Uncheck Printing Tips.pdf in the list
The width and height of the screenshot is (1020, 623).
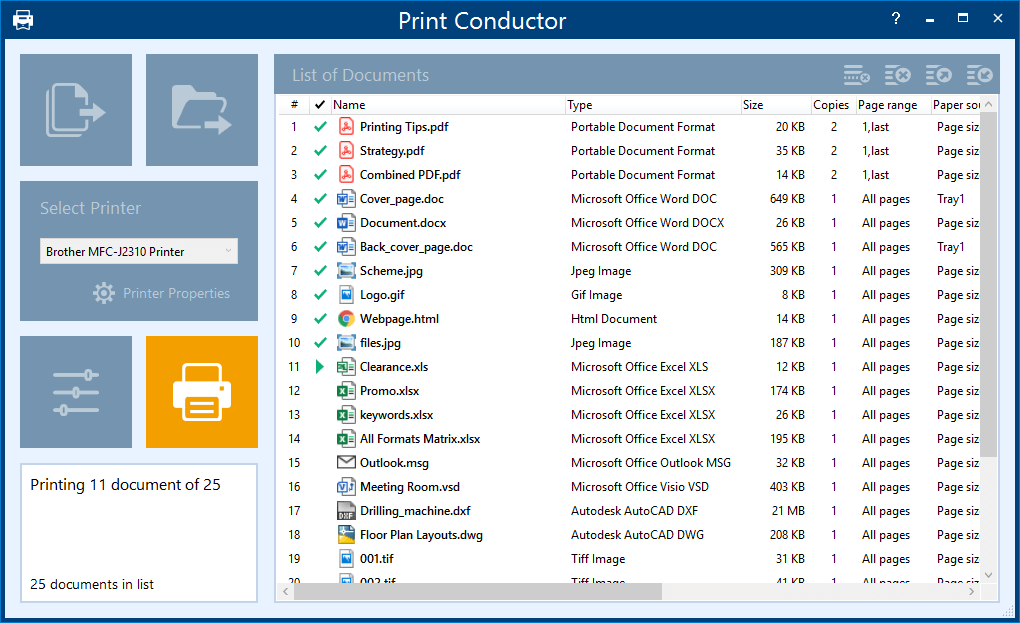coord(319,126)
